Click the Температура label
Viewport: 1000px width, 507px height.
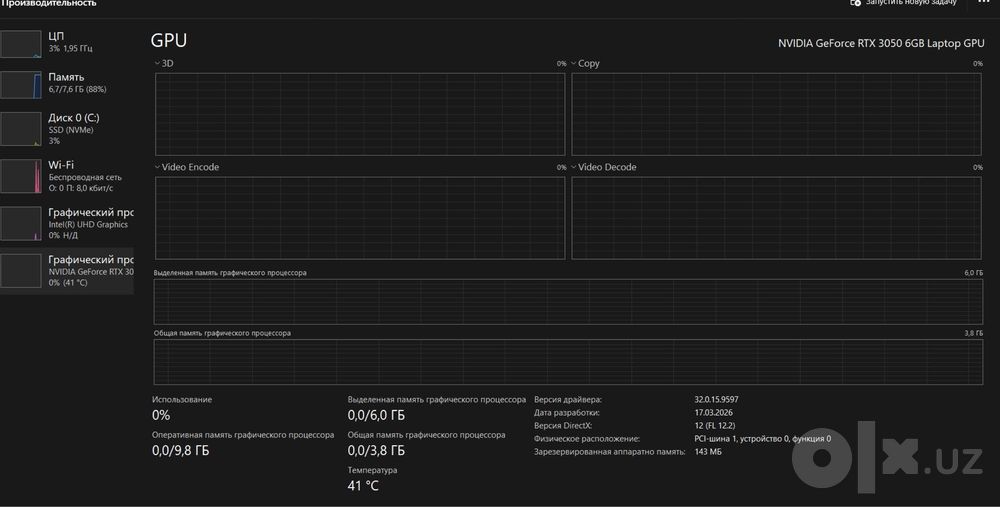(x=372, y=470)
